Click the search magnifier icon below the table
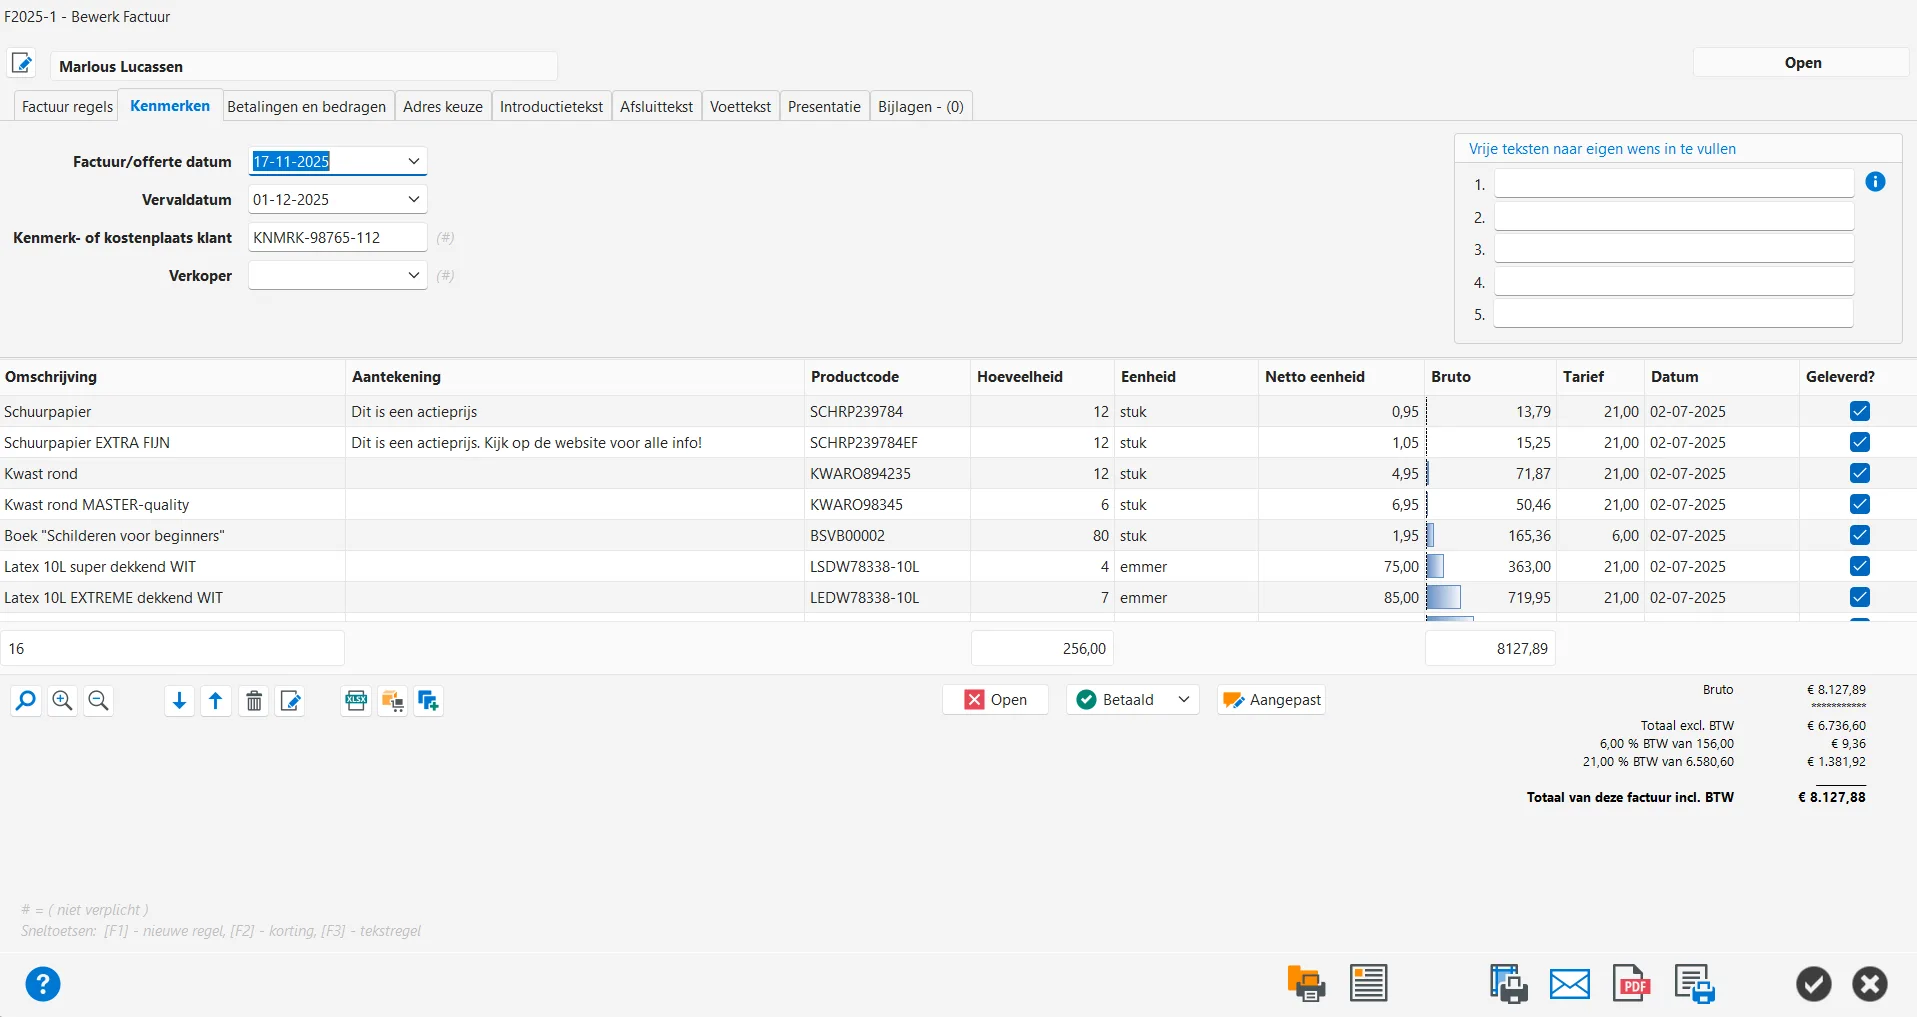1917x1017 pixels. pos(26,700)
